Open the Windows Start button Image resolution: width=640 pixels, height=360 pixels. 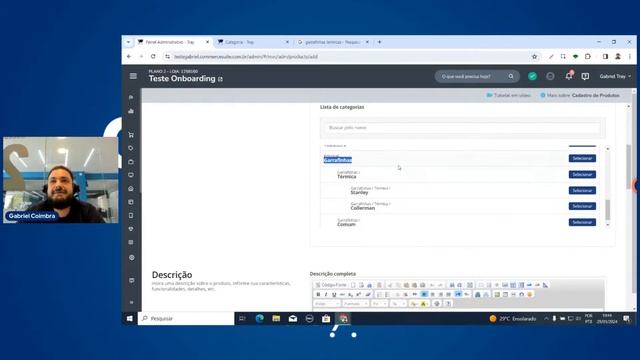coord(129,318)
